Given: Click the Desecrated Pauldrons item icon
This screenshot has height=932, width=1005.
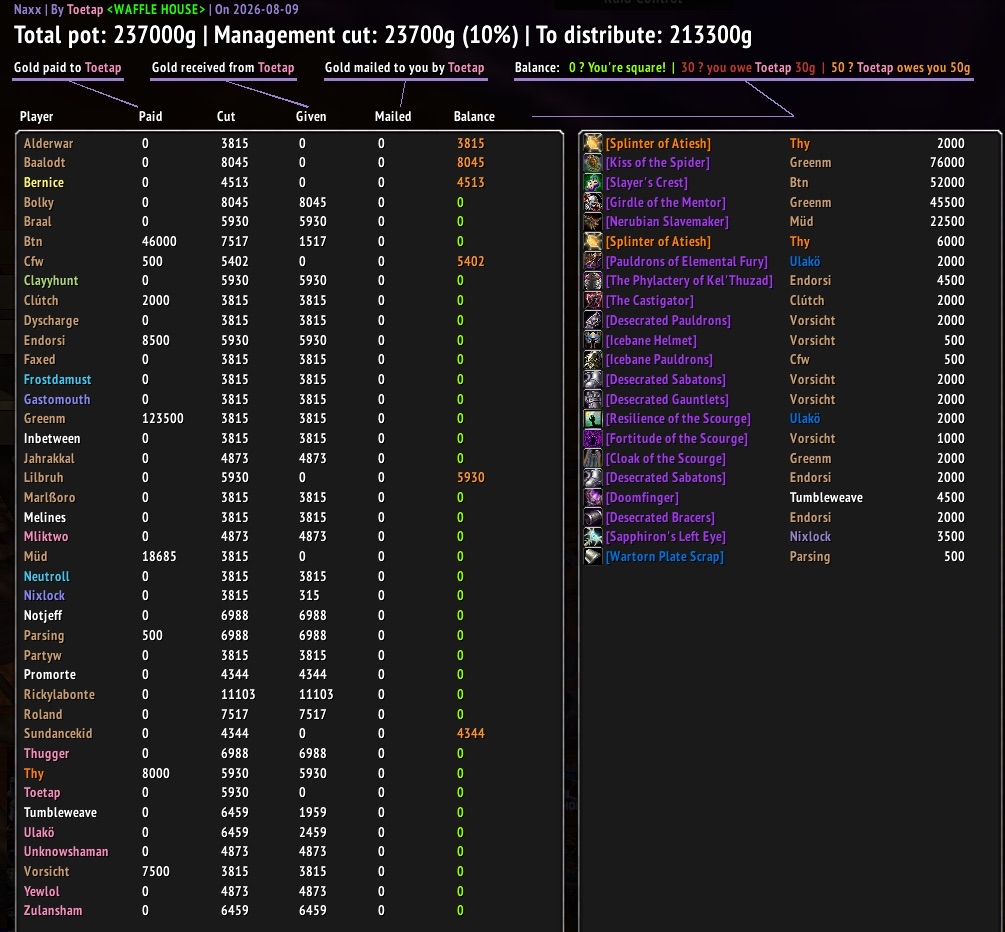Looking at the screenshot, I should (x=593, y=320).
